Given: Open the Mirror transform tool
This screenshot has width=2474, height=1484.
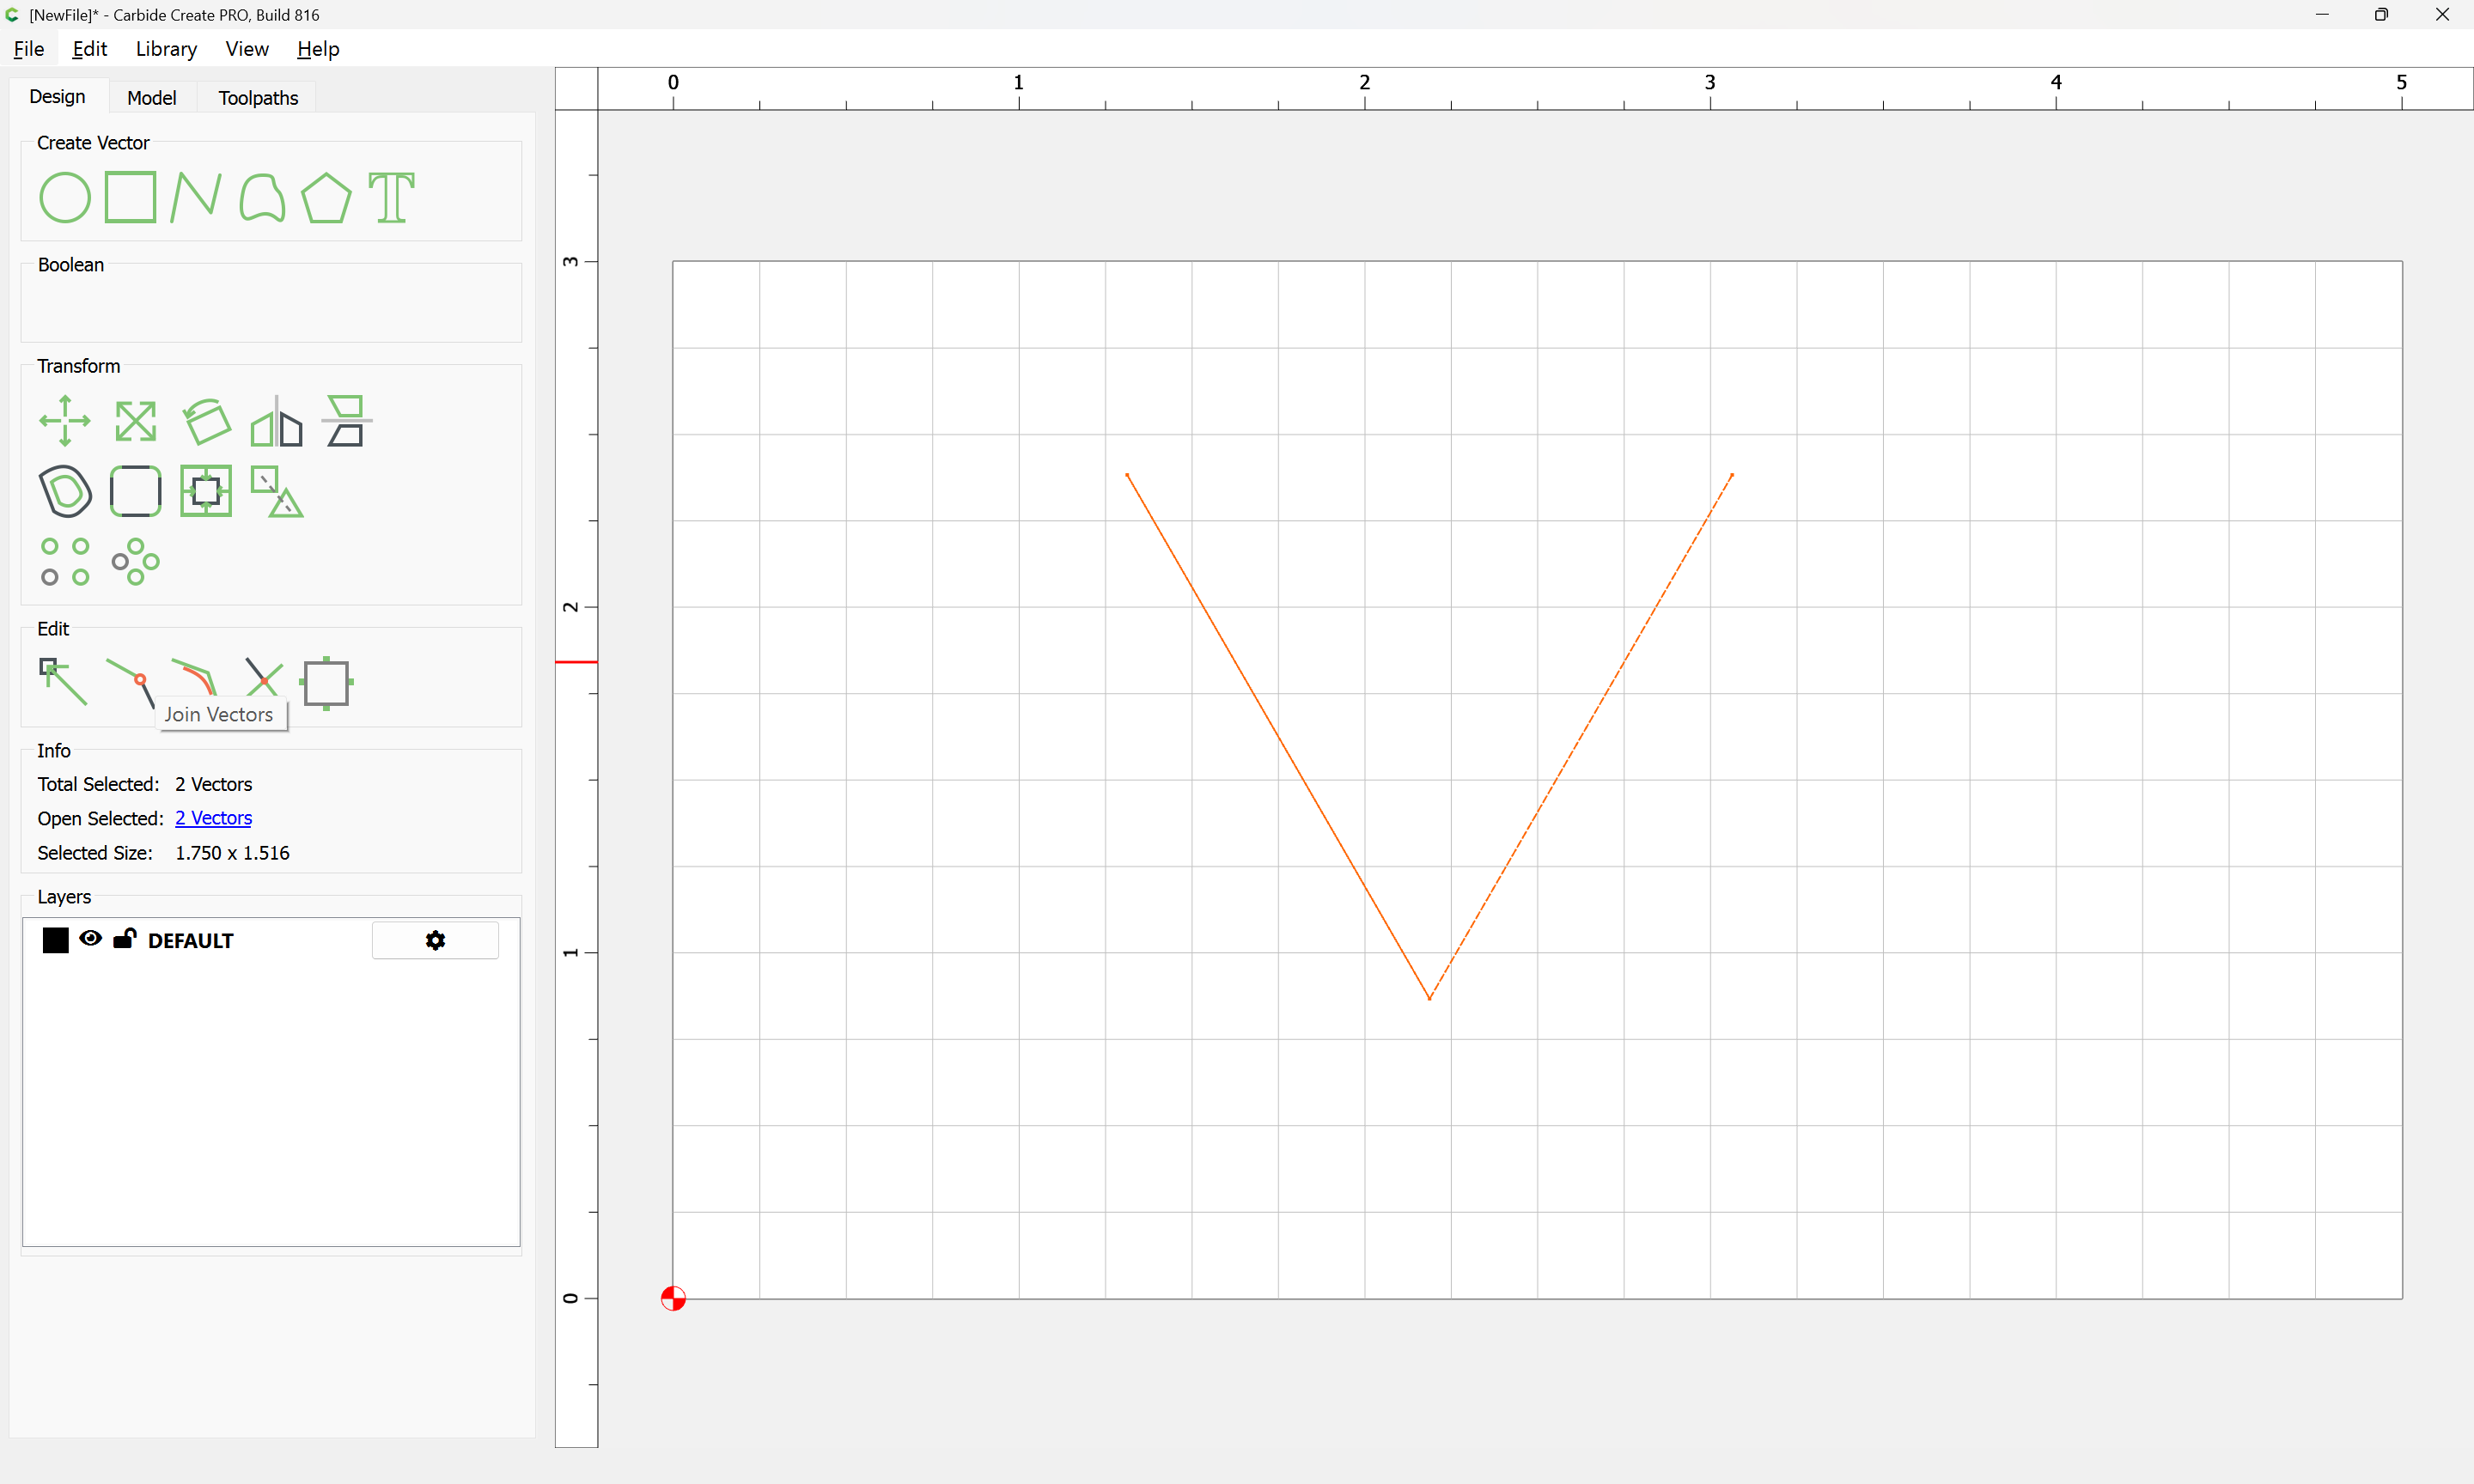Looking at the screenshot, I should pos(276,421).
